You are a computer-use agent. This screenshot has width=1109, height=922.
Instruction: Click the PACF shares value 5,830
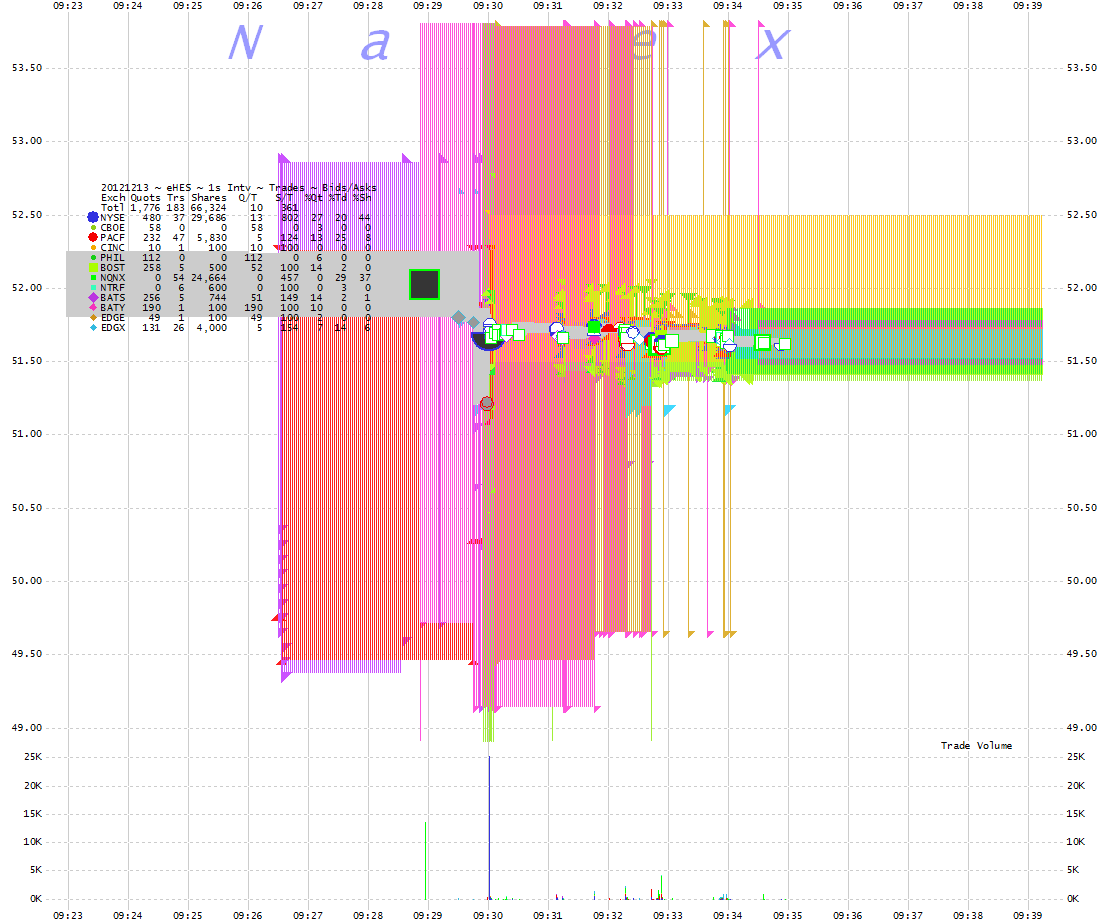pyautogui.click(x=211, y=238)
